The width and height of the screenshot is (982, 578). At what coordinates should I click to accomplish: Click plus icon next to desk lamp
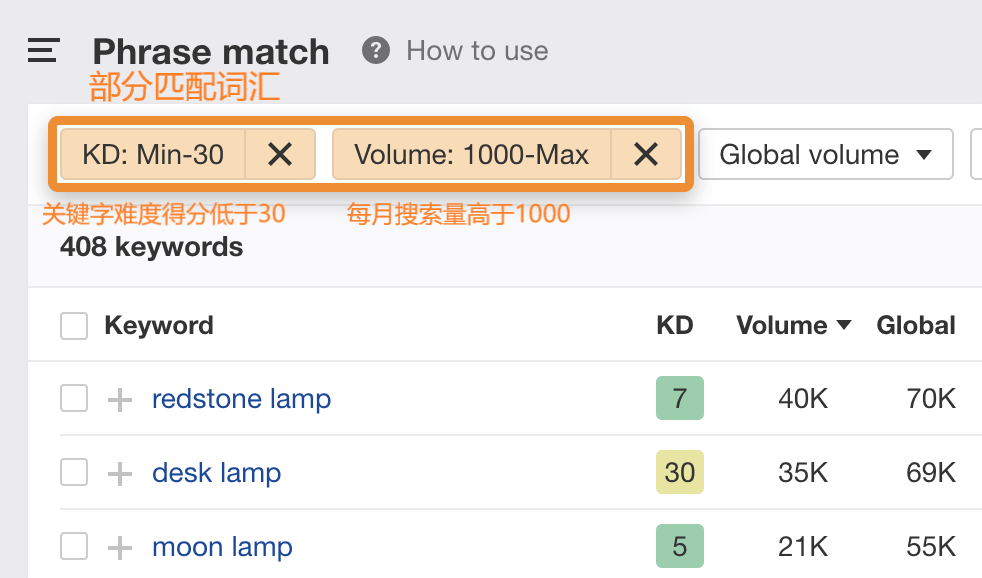point(120,473)
